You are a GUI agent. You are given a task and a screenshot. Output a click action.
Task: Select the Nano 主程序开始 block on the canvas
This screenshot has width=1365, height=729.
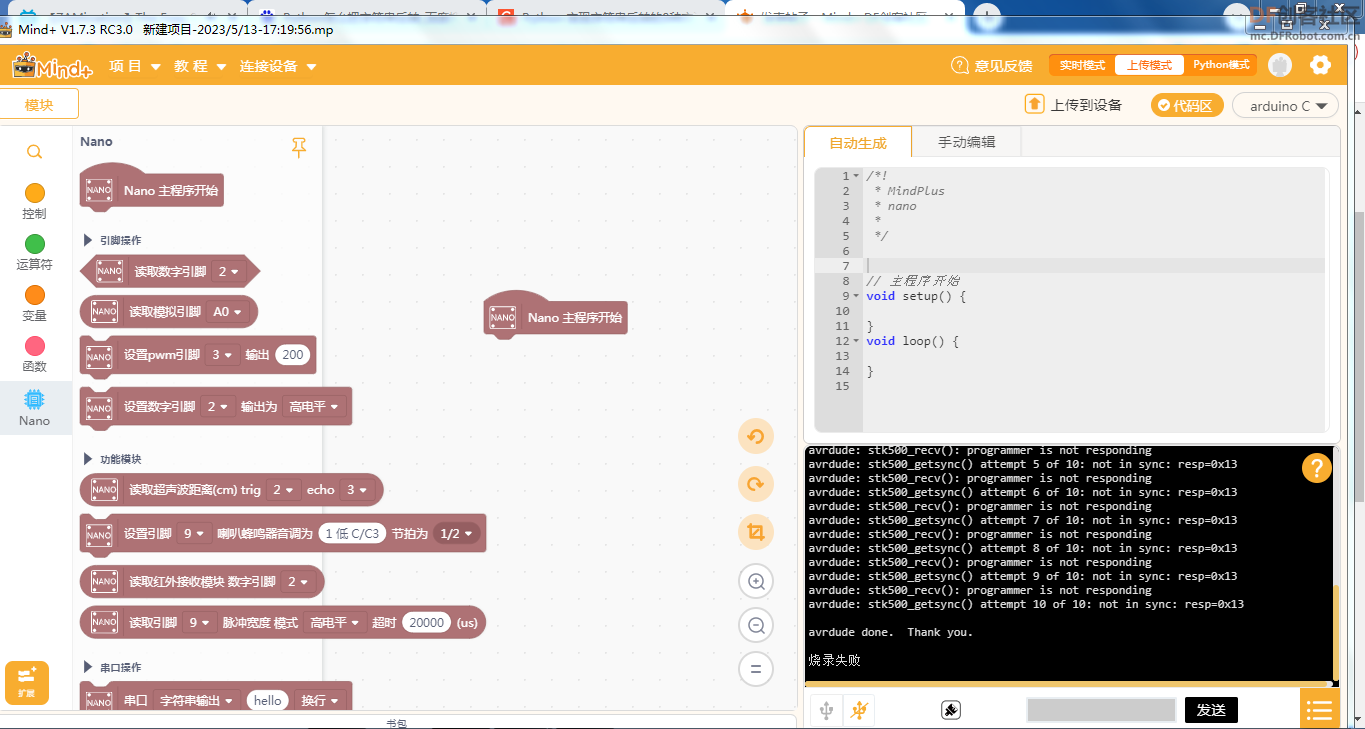coord(555,315)
